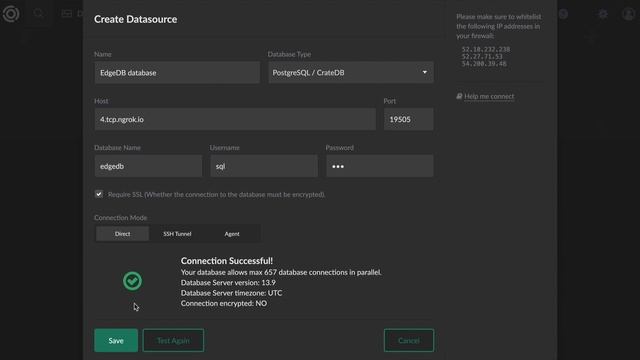Focus the Username field sql
This screenshot has height=360, width=640.
tap(264, 166)
